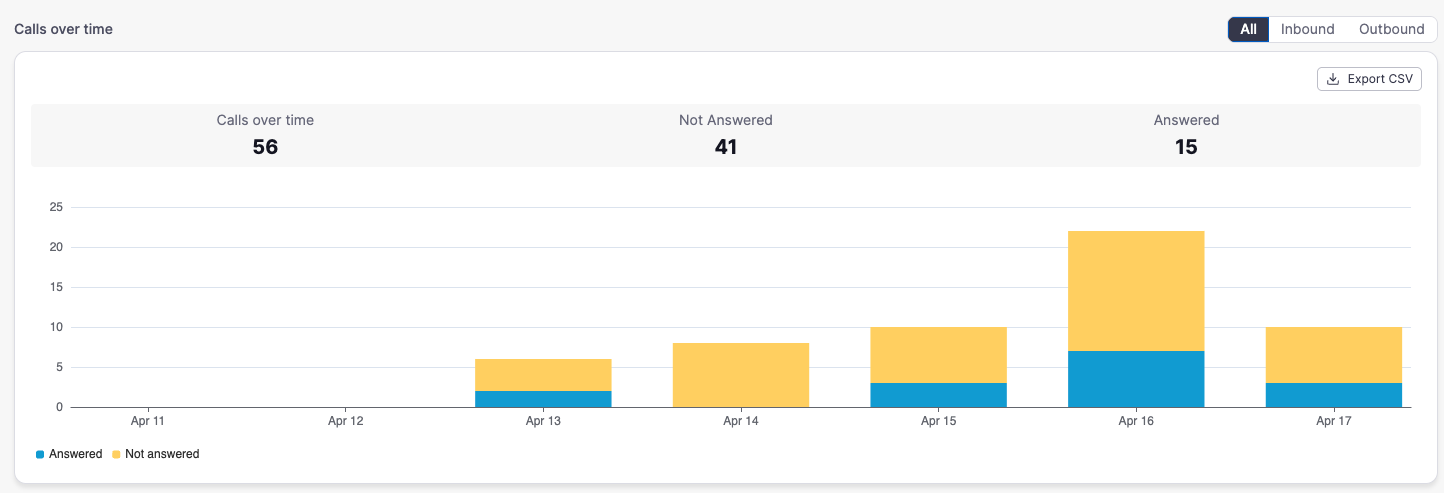1444x493 pixels.
Task: Click the blue Answered legend swatch
Action: 40,454
